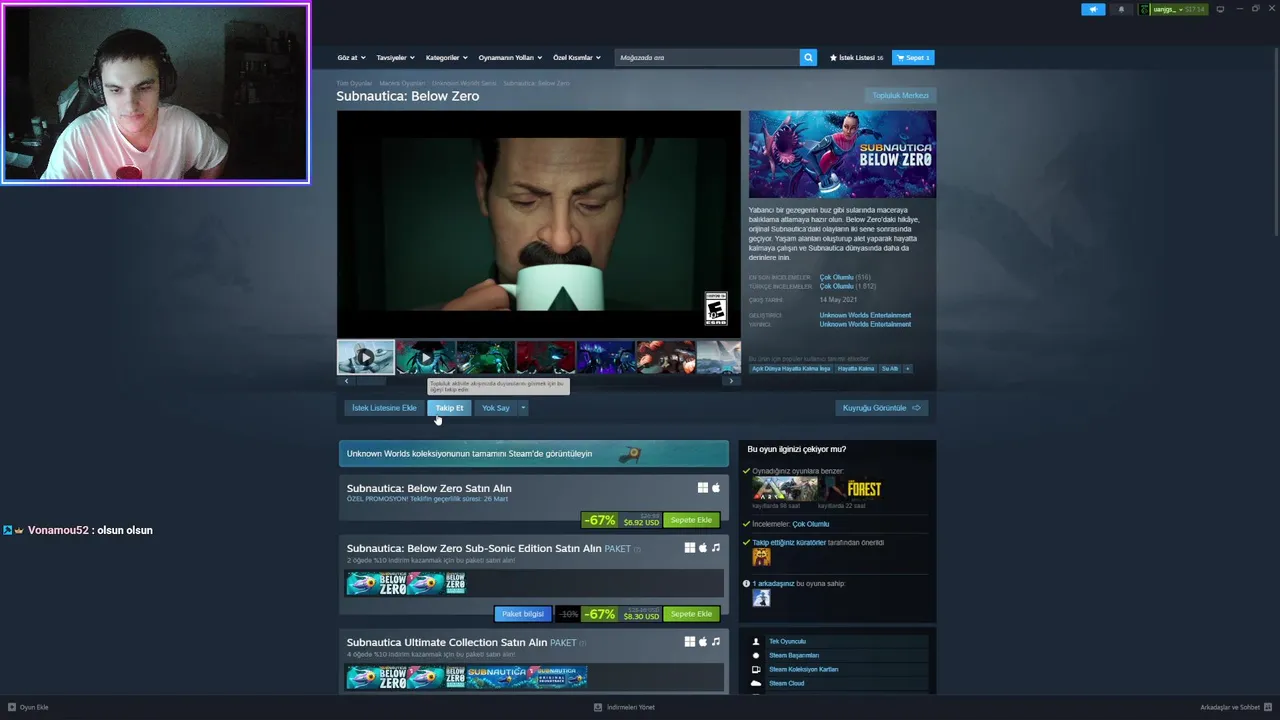
Task: Go to Unknown Worlds Serisi breadcrumb
Action: click(x=464, y=83)
